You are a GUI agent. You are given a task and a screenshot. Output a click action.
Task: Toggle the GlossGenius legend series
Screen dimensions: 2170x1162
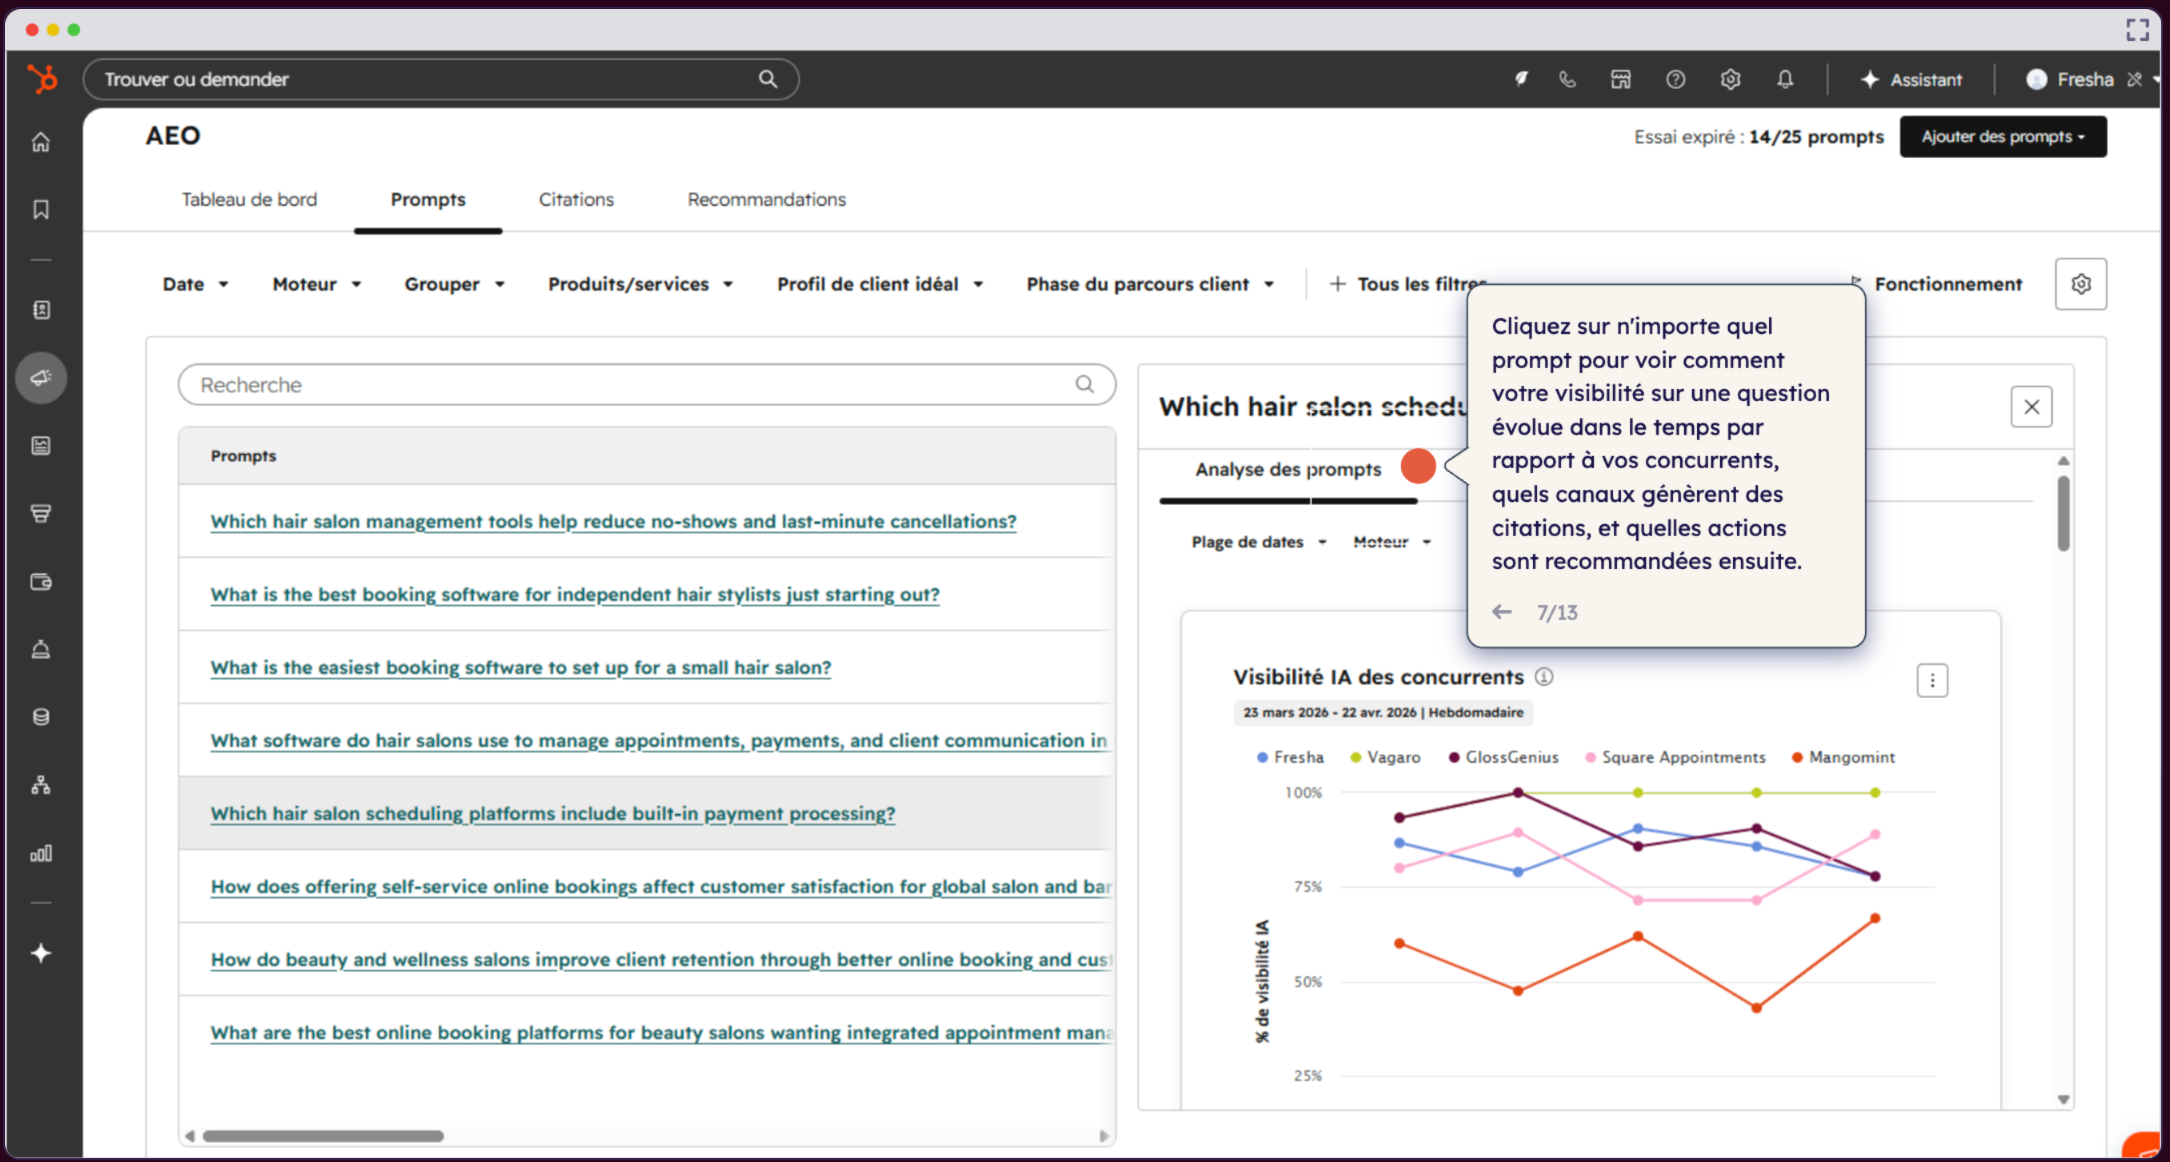pos(1504,757)
